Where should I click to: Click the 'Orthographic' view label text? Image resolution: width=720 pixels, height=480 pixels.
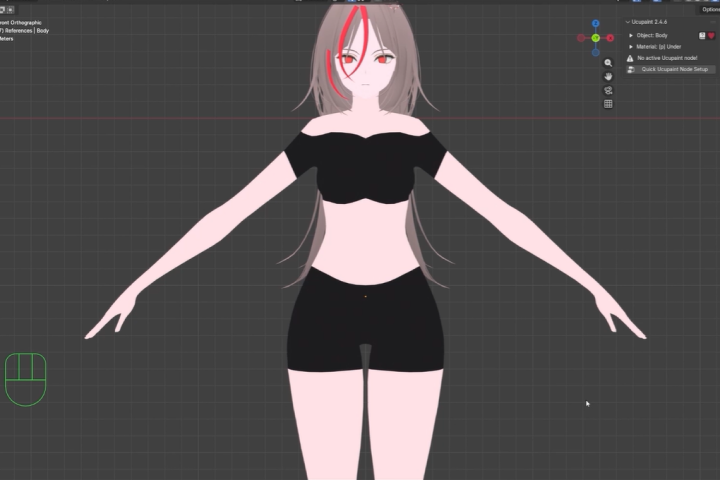(25, 23)
